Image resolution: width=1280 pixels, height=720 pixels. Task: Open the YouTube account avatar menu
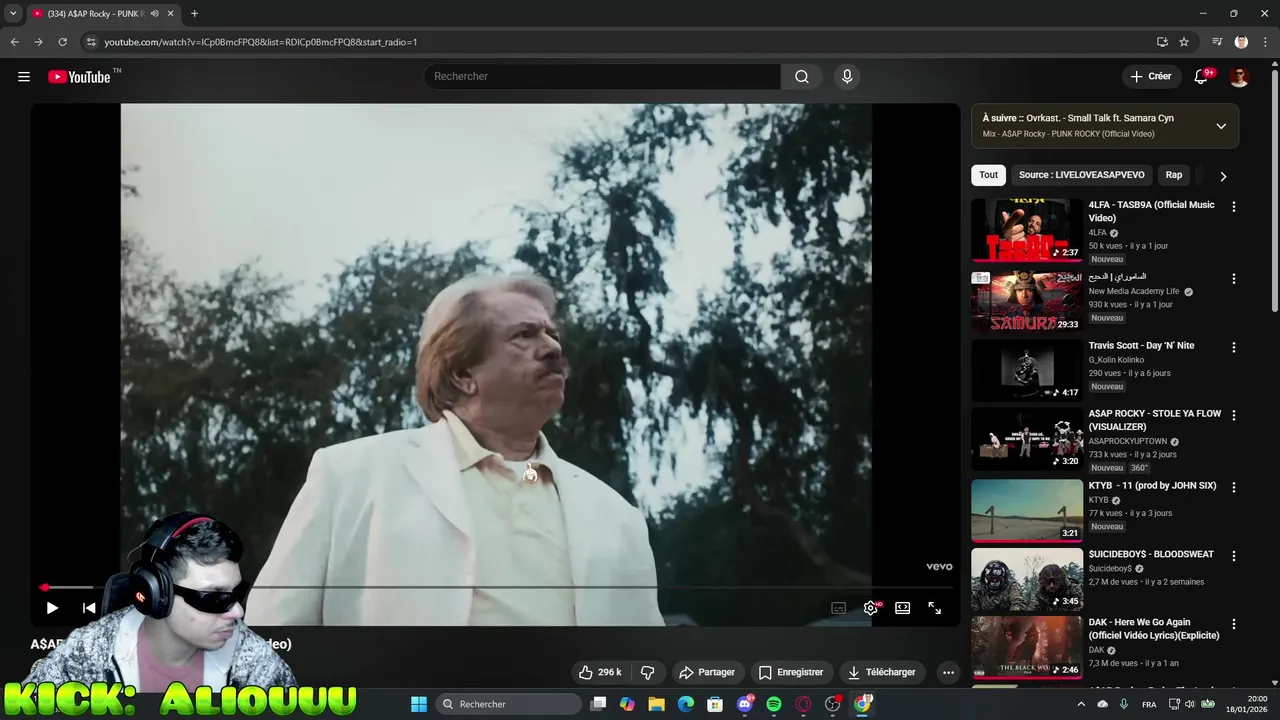coord(1239,77)
